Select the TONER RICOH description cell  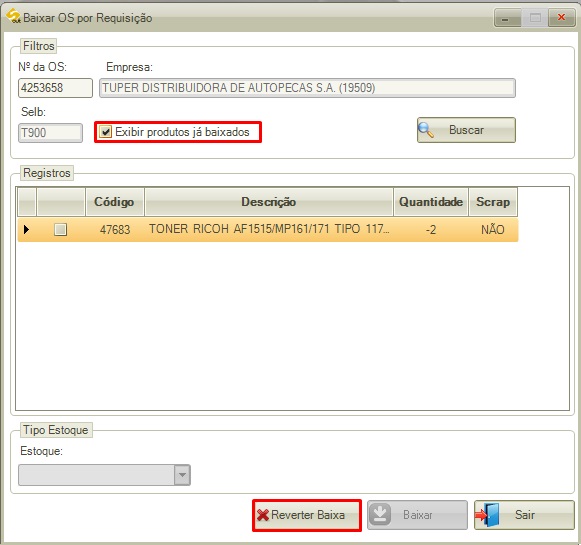pyautogui.click(x=269, y=230)
